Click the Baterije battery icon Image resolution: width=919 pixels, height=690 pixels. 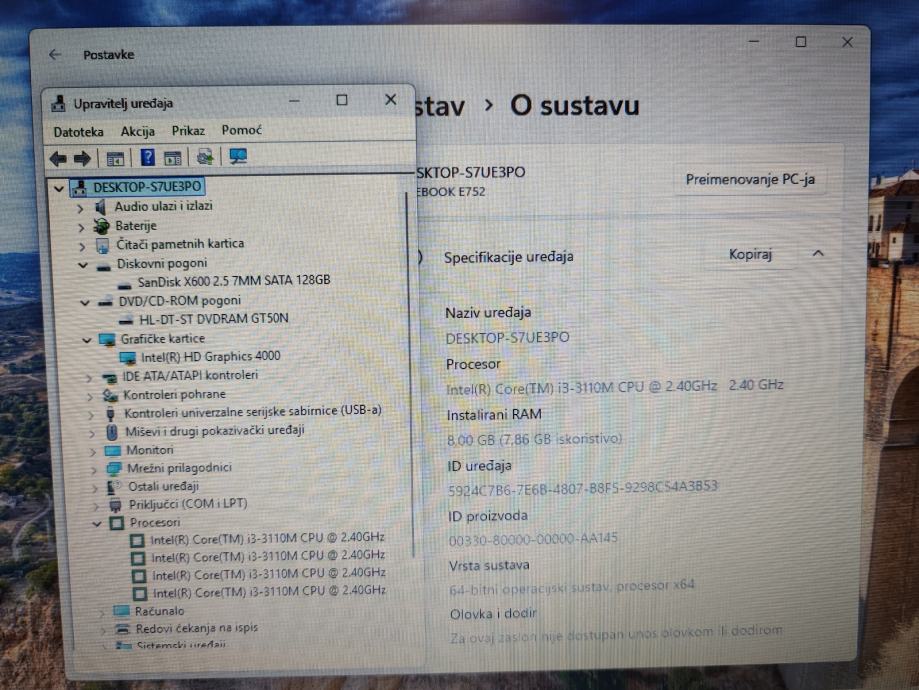(102, 226)
